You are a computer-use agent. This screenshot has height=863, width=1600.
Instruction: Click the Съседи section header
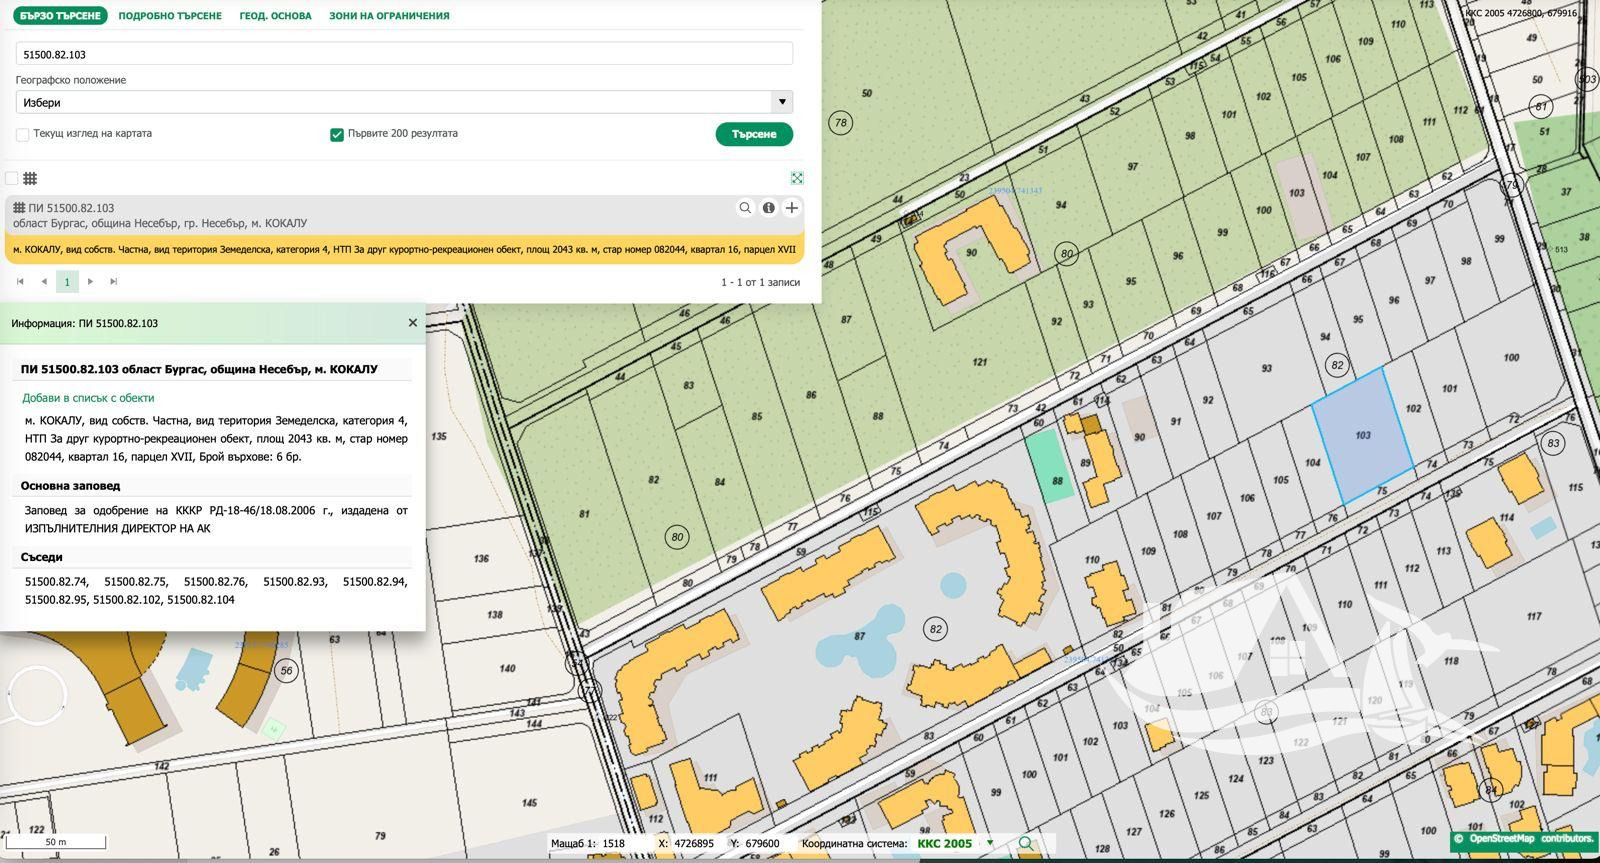tap(42, 557)
